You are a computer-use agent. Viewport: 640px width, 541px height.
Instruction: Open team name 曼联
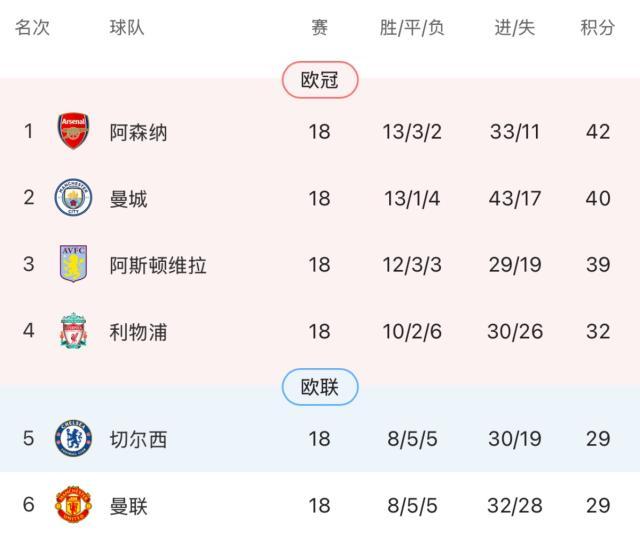point(128,505)
